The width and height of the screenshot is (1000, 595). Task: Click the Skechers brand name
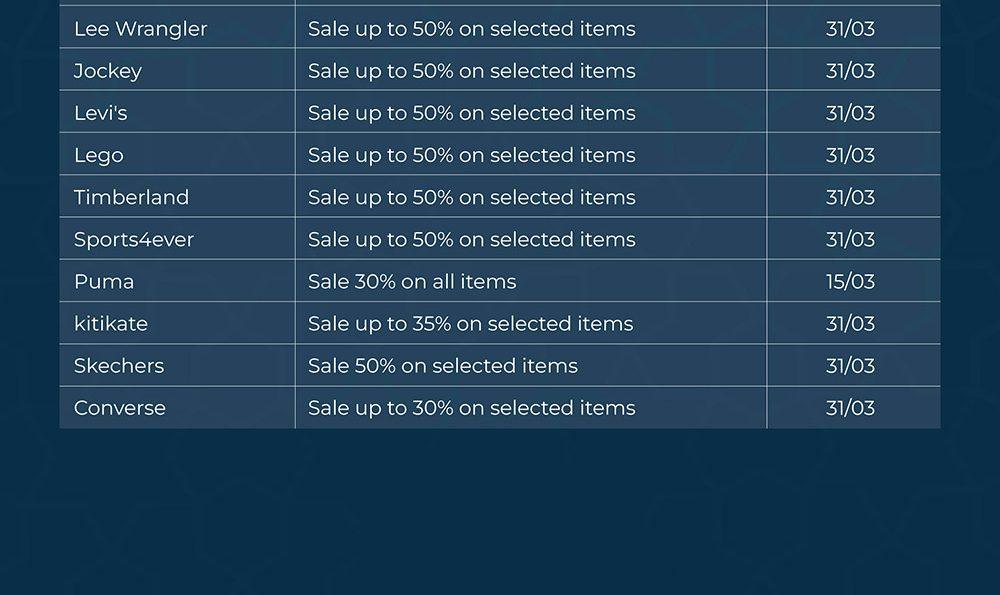[x=119, y=365]
